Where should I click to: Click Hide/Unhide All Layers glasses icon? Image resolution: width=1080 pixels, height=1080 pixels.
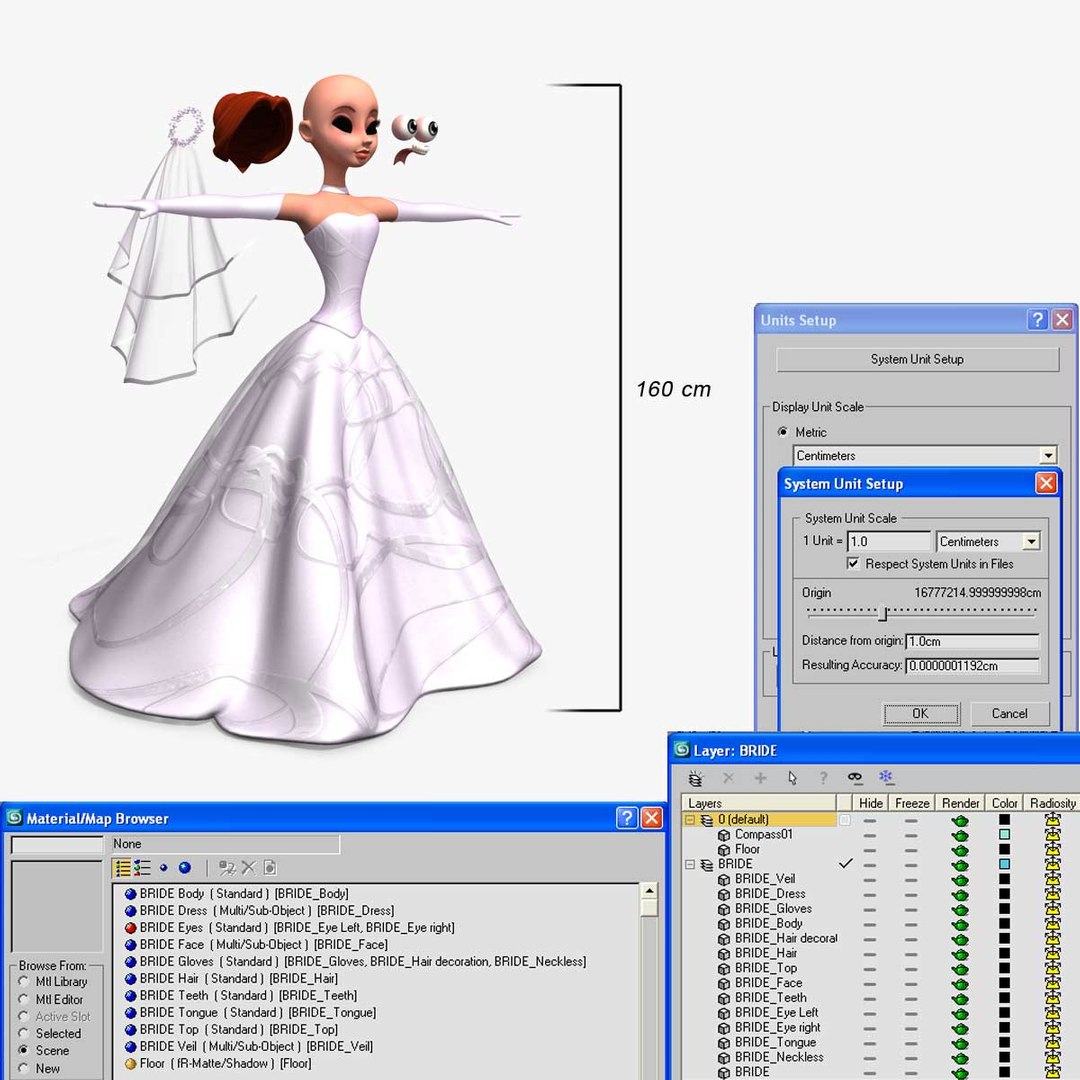point(855,778)
